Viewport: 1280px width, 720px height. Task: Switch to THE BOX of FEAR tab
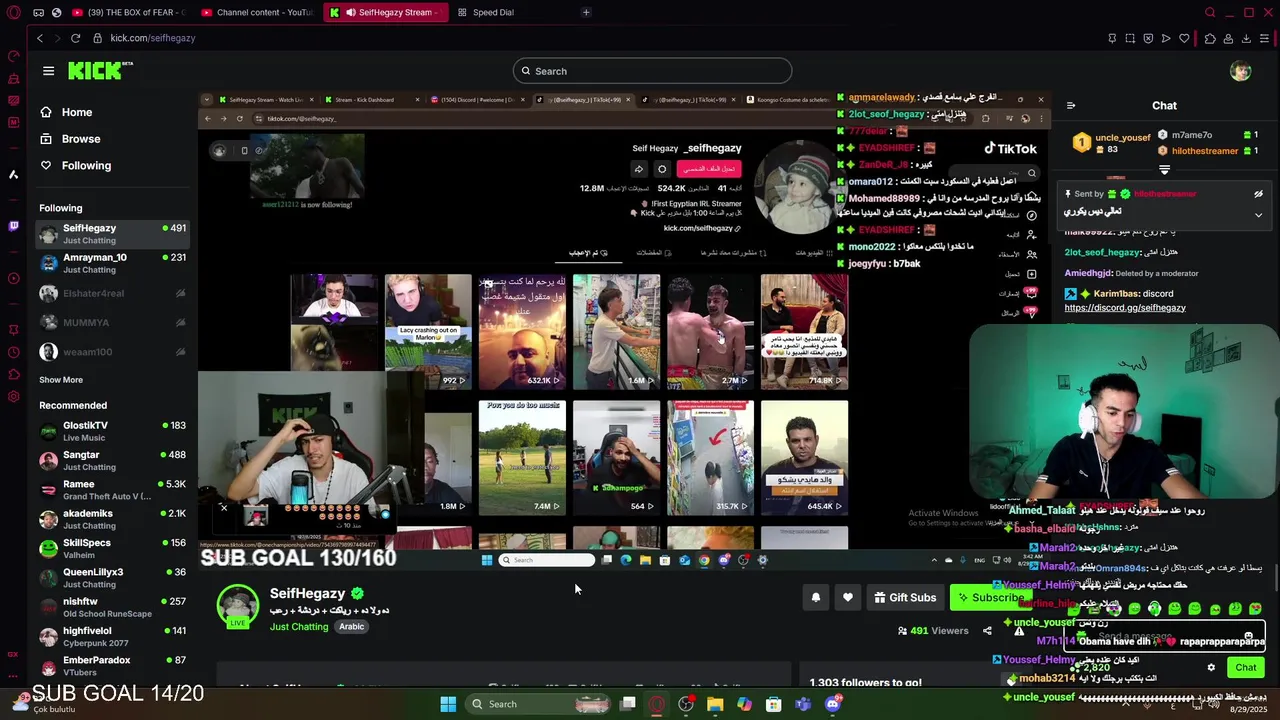click(129, 12)
